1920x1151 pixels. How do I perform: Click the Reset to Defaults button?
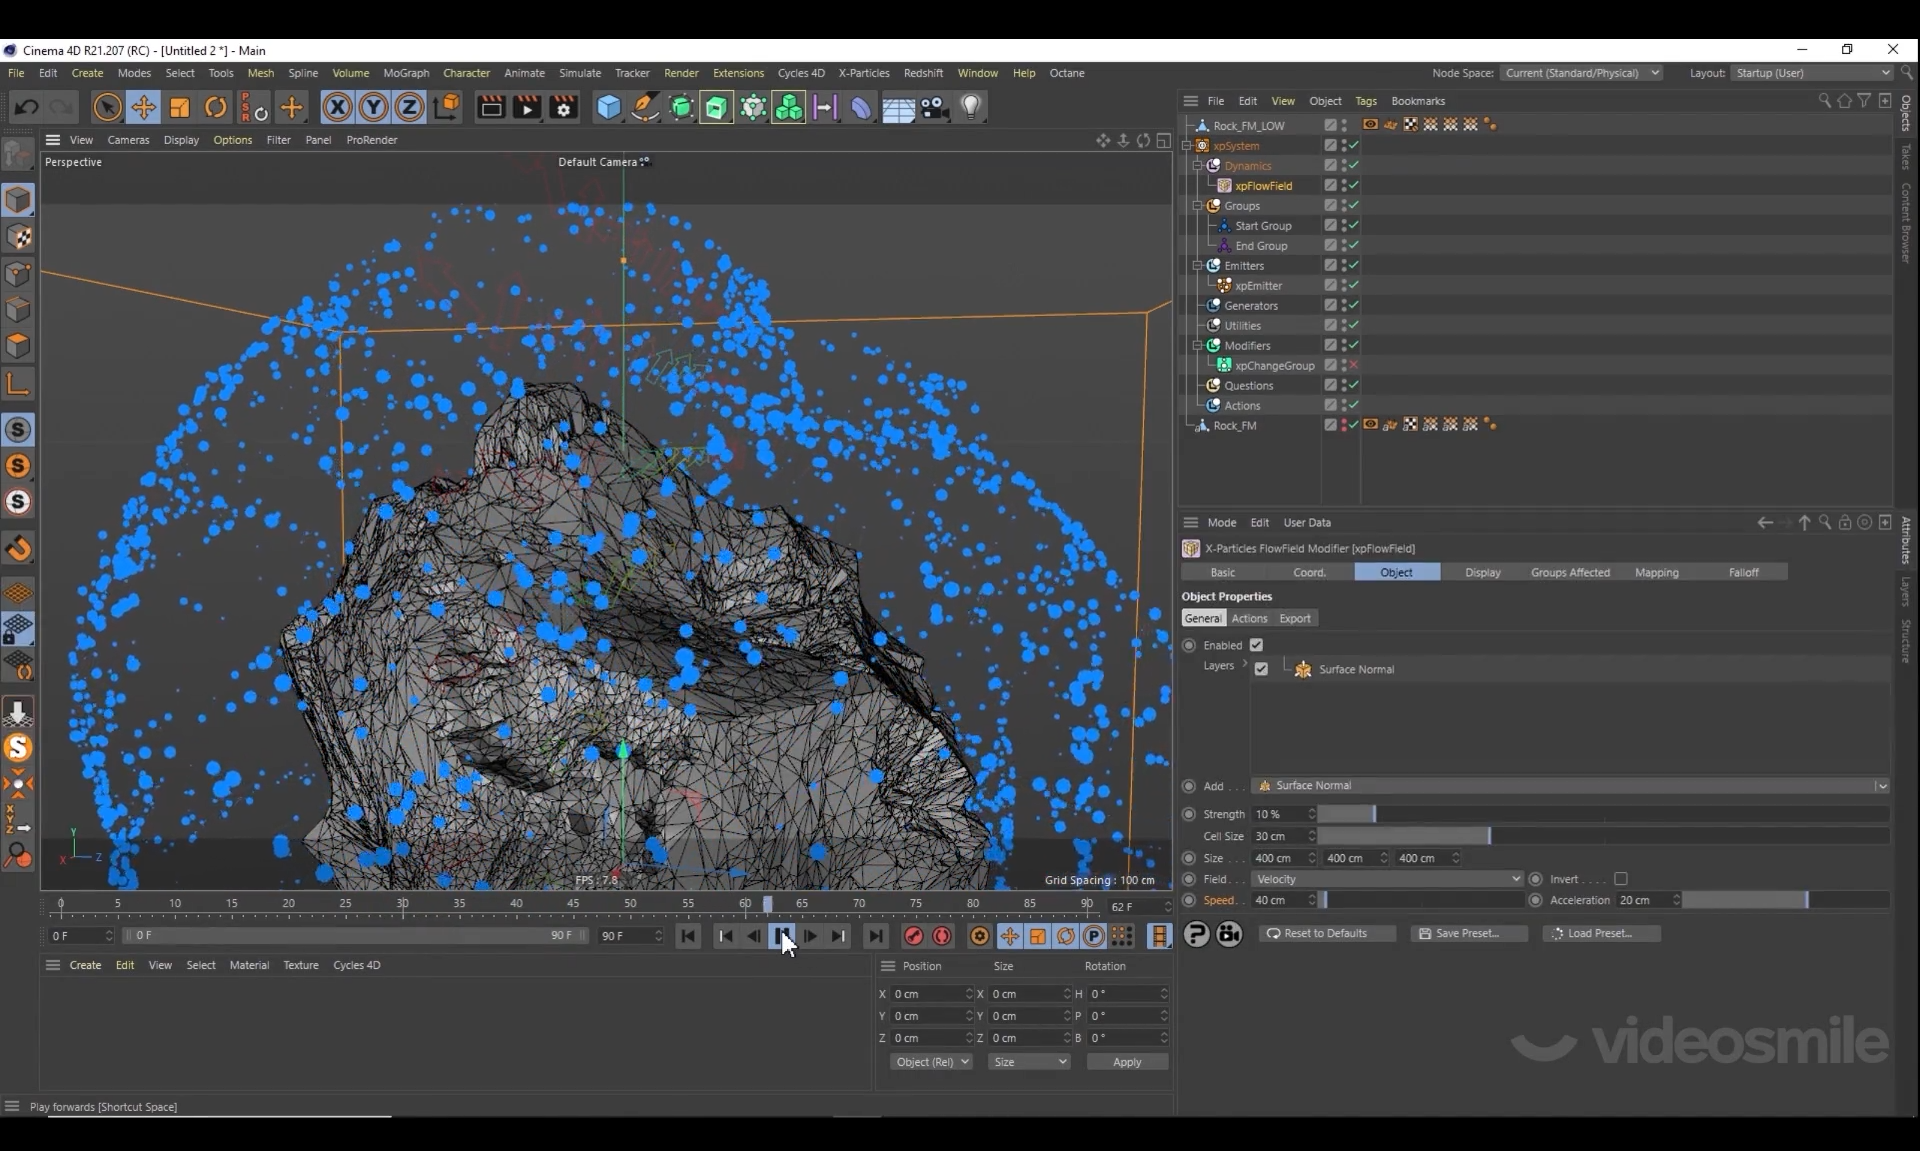tap(1326, 933)
